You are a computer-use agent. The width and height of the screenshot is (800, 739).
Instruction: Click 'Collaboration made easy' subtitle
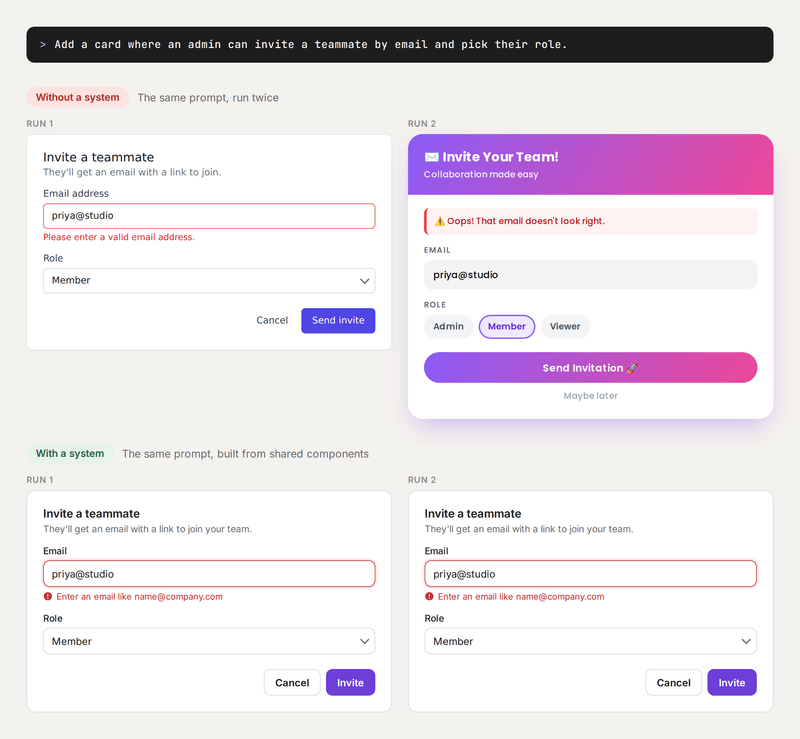tap(481, 175)
